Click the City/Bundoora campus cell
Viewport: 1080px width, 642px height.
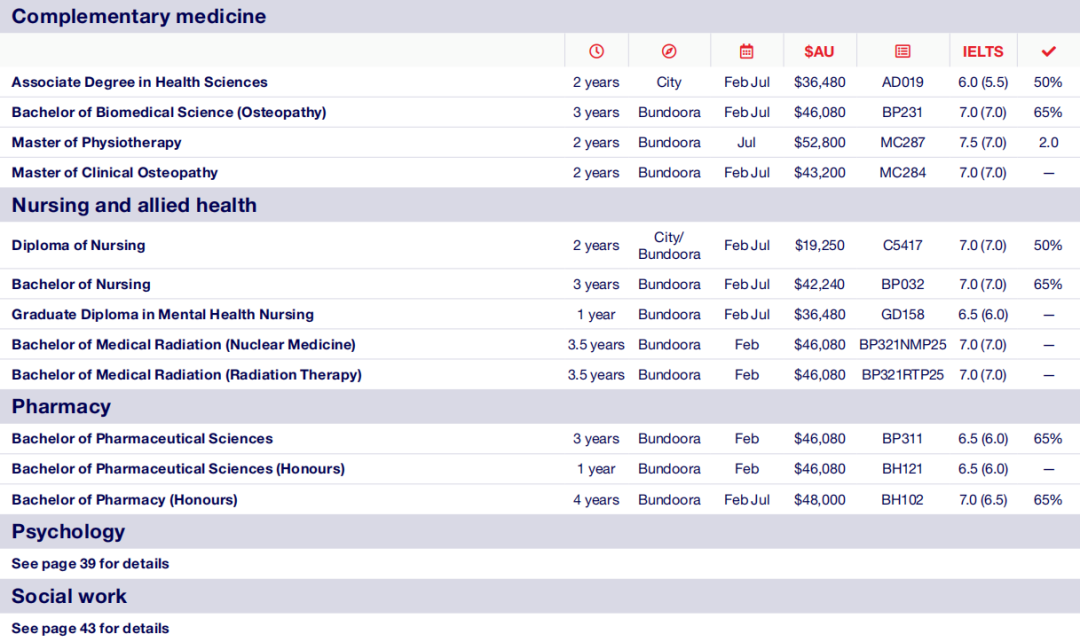tap(669, 245)
